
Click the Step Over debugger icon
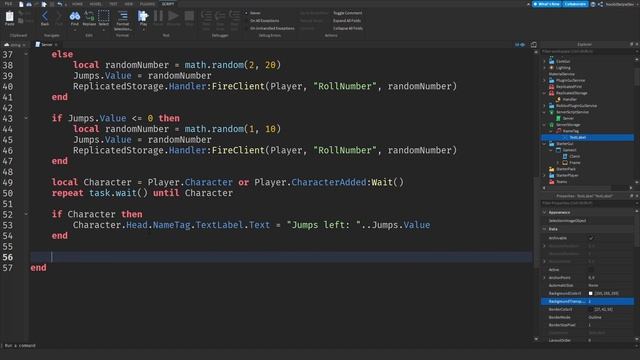pos(220,16)
